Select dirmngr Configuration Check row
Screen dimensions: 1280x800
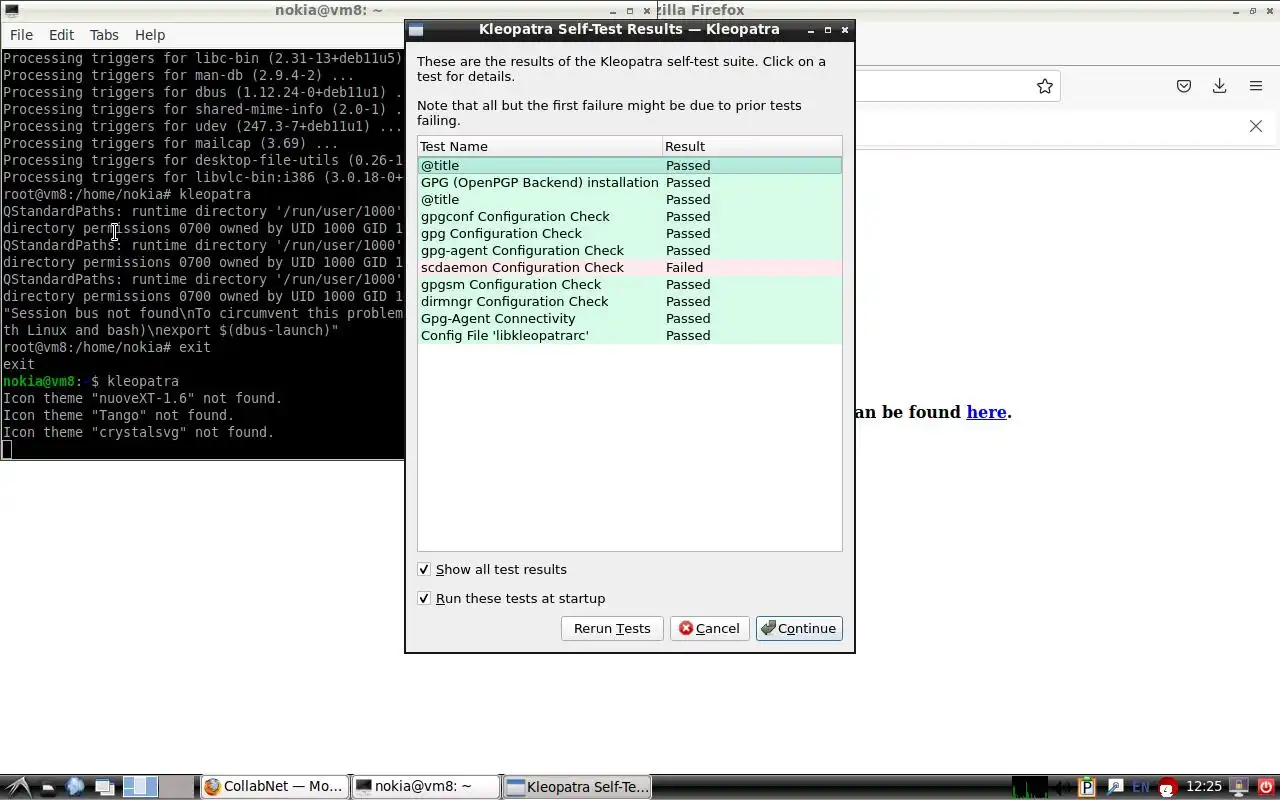[630, 301]
